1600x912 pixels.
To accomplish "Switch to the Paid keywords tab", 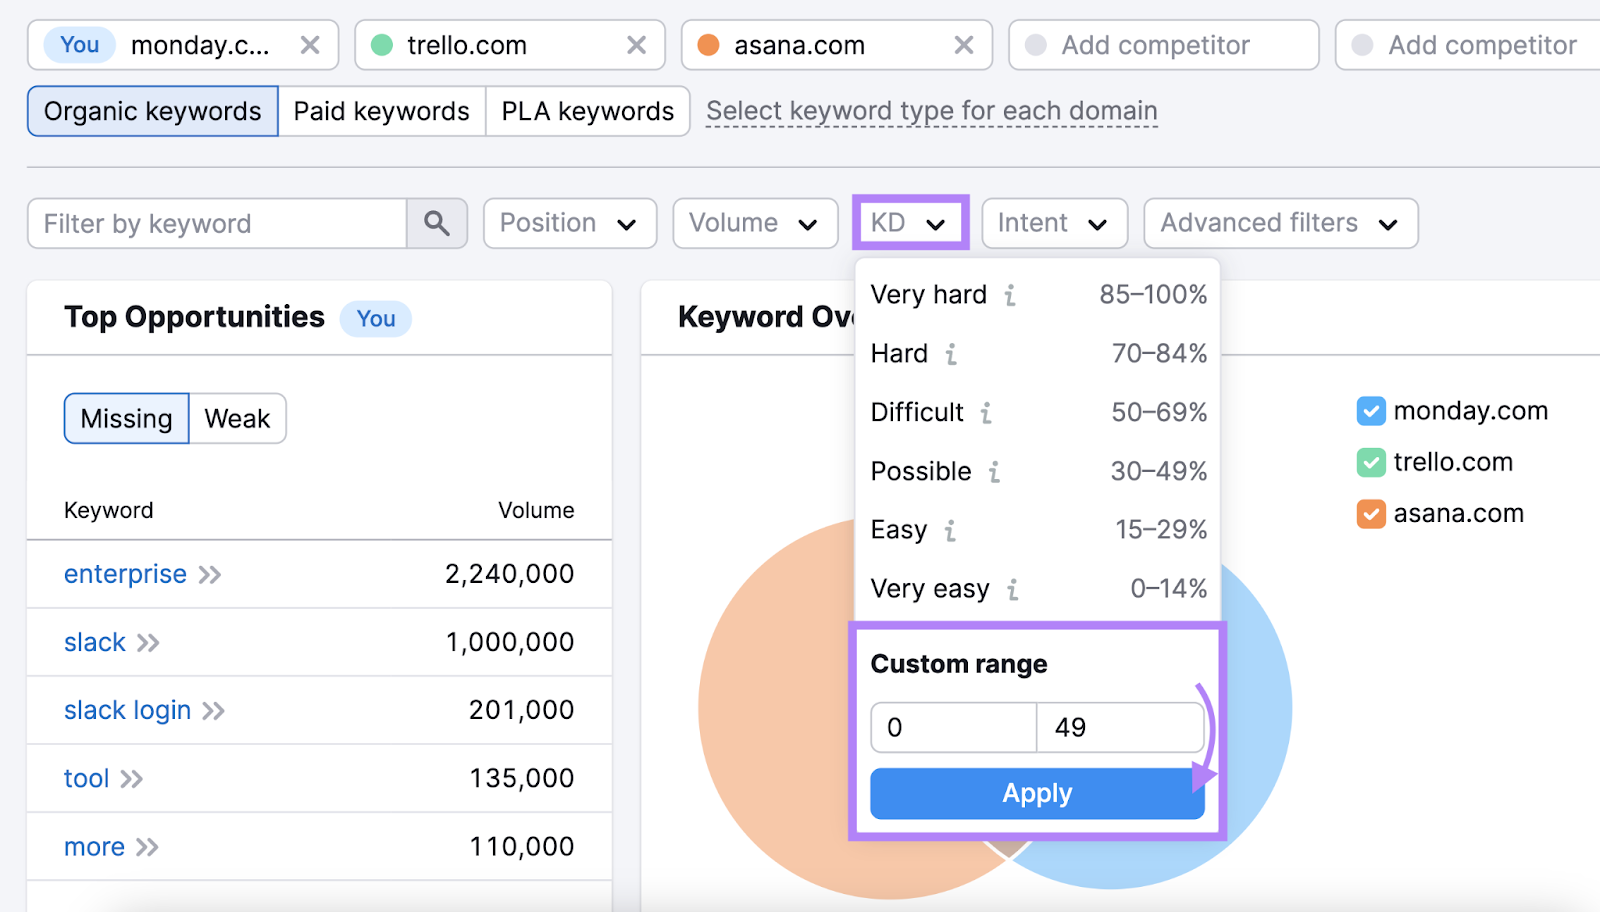I will [x=381, y=111].
